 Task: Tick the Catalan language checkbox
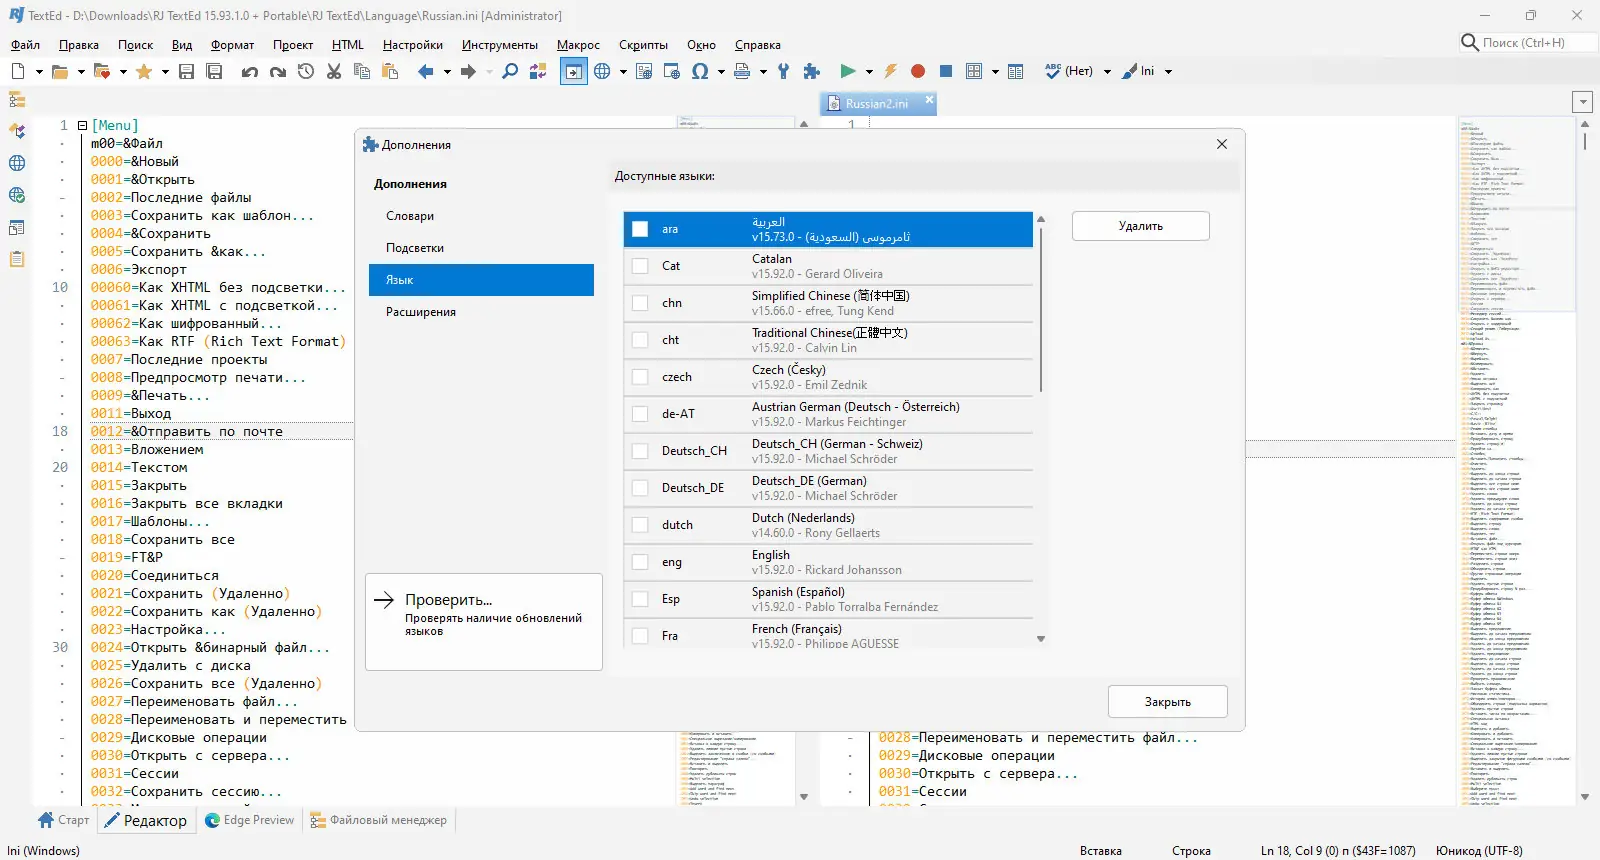click(x=640, y=266)
